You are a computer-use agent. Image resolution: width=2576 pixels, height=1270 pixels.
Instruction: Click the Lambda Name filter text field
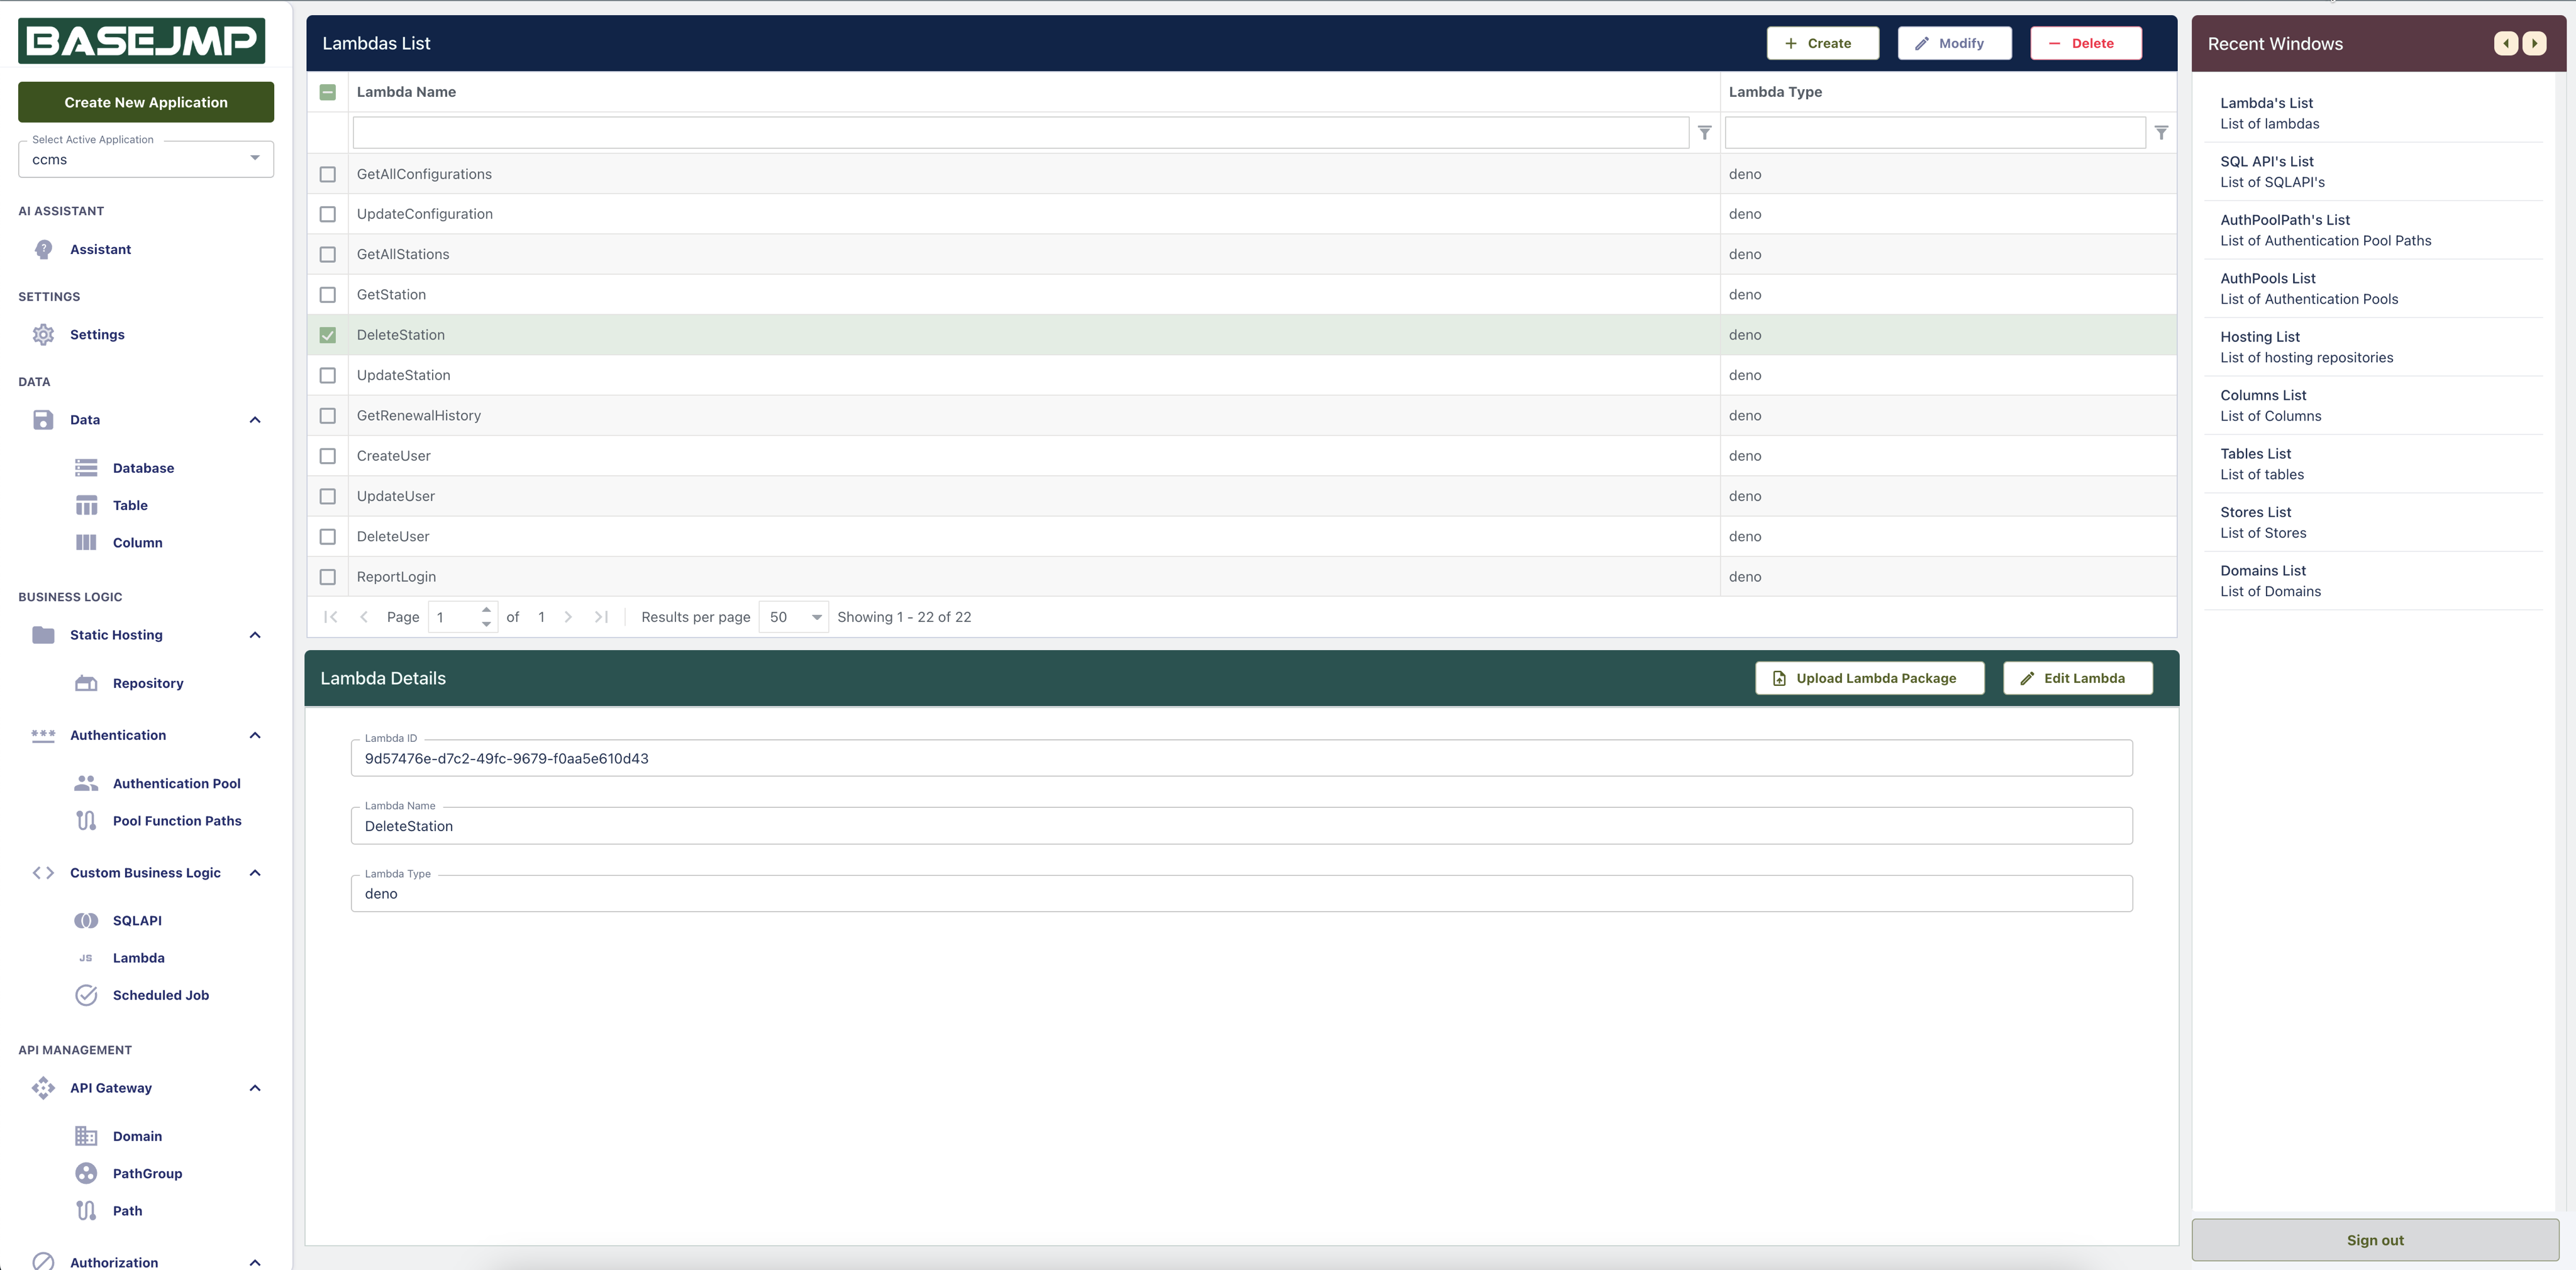[x=1020, y=133]
